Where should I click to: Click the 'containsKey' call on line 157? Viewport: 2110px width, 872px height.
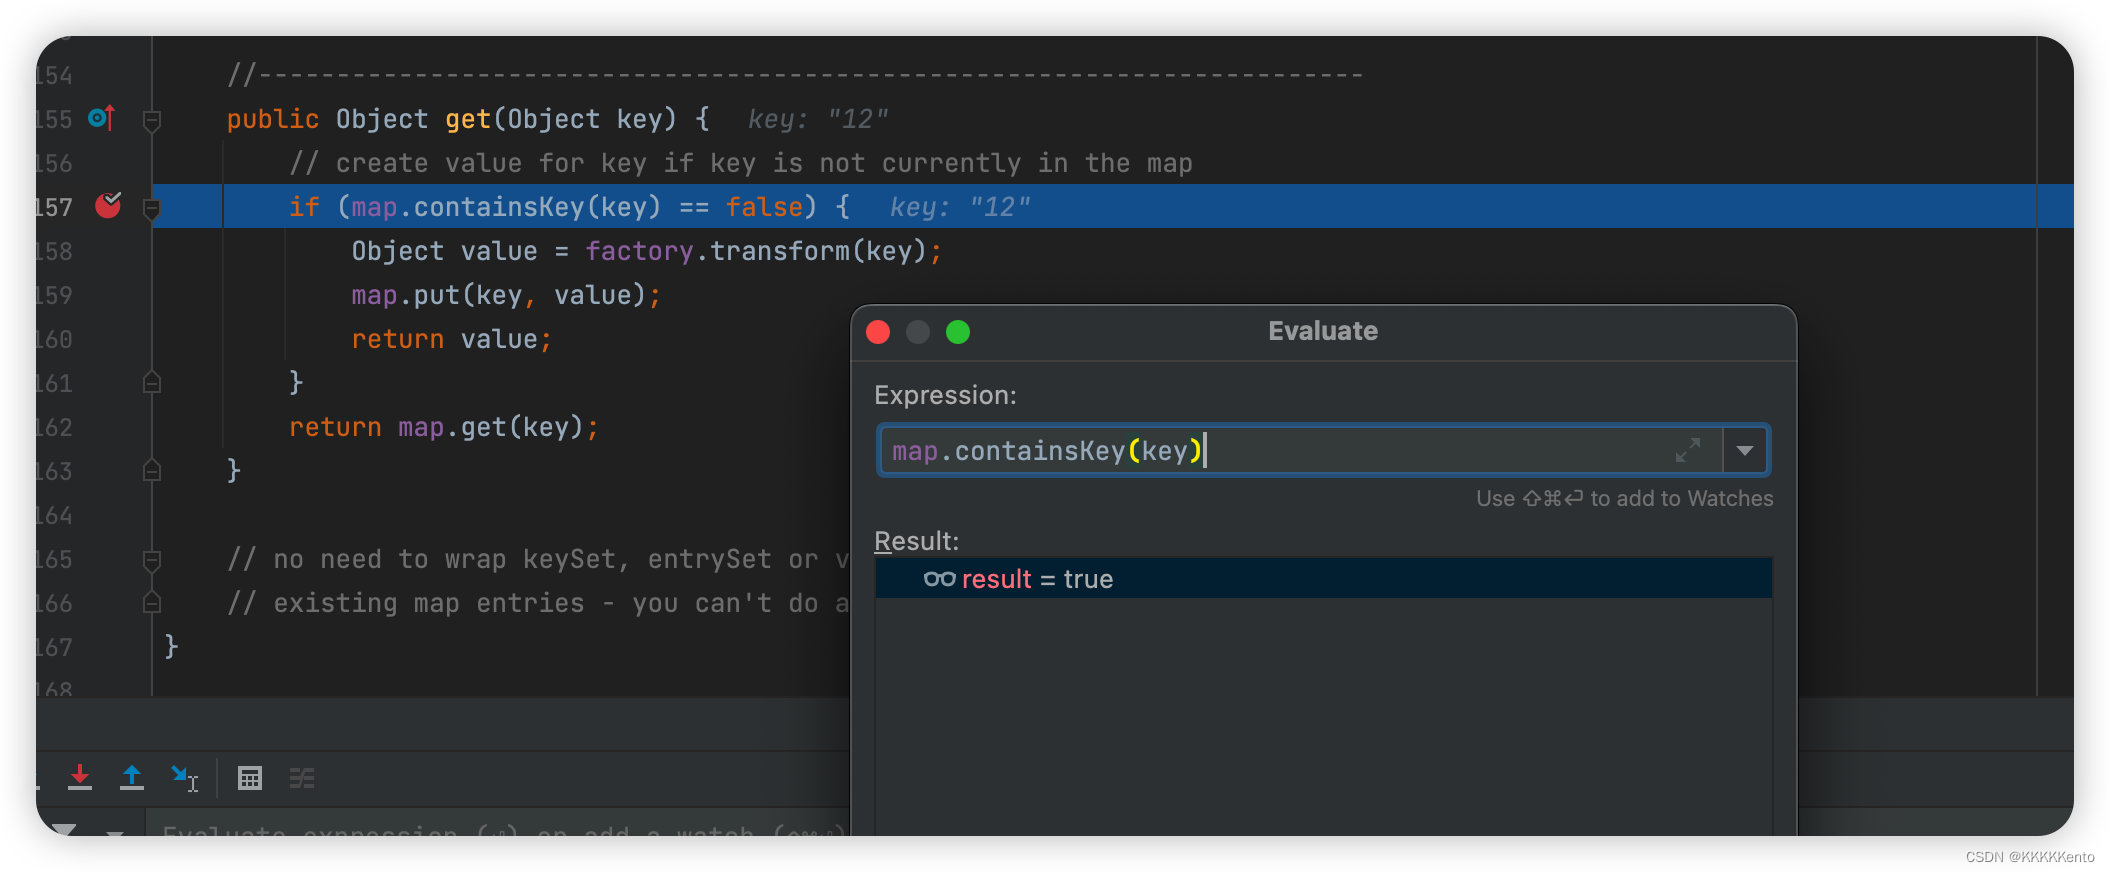point(499,207)
